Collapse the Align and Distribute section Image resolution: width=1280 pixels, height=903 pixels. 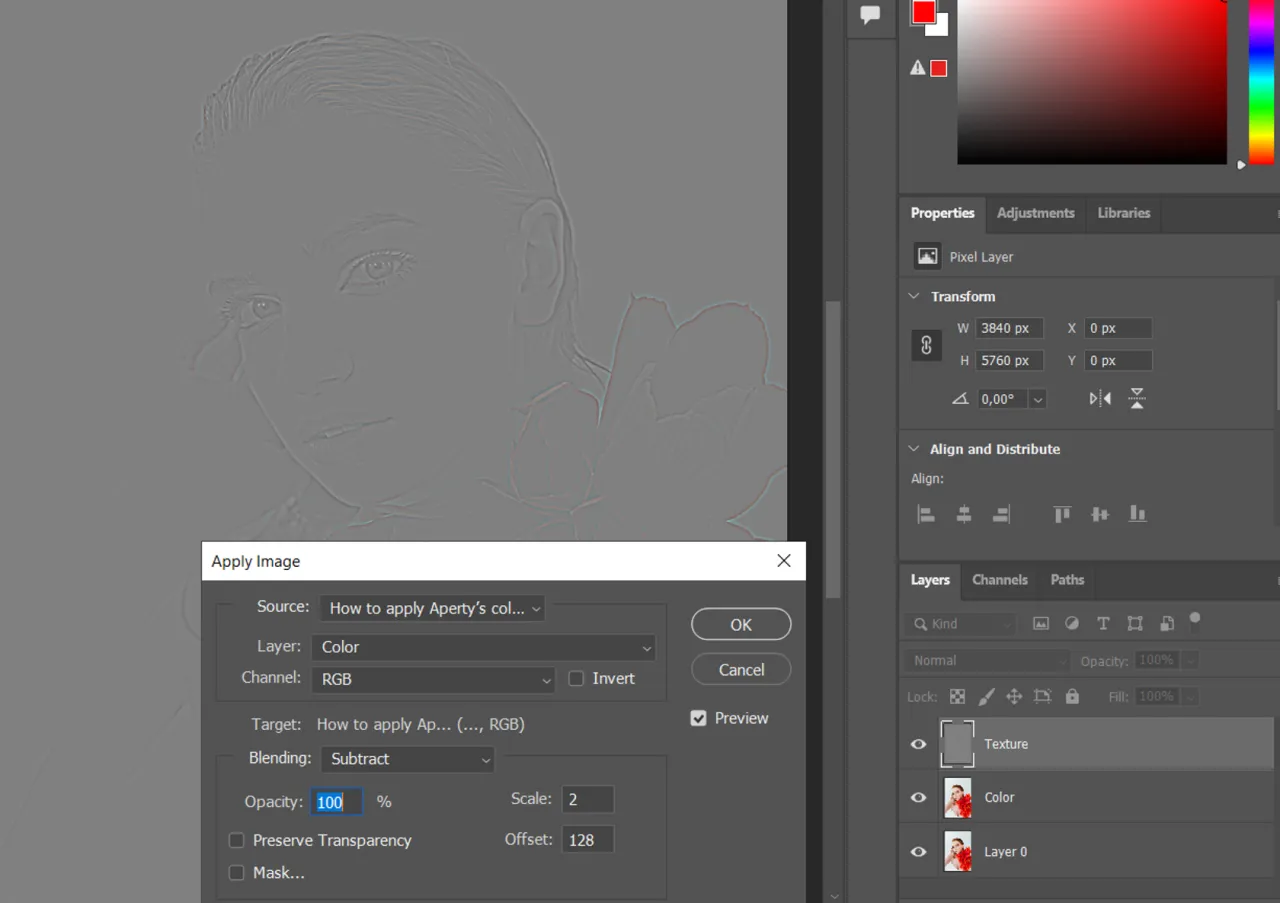click(913, 449)
